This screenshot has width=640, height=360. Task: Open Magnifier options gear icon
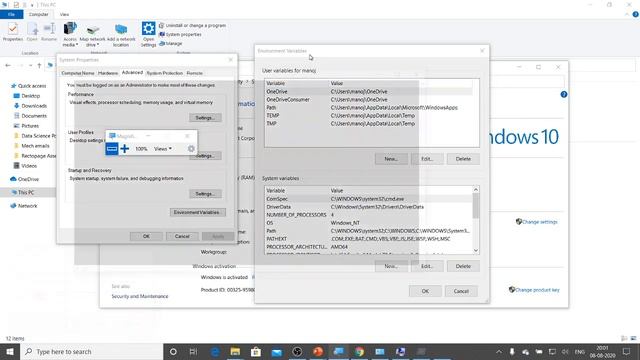coord(191,149)
